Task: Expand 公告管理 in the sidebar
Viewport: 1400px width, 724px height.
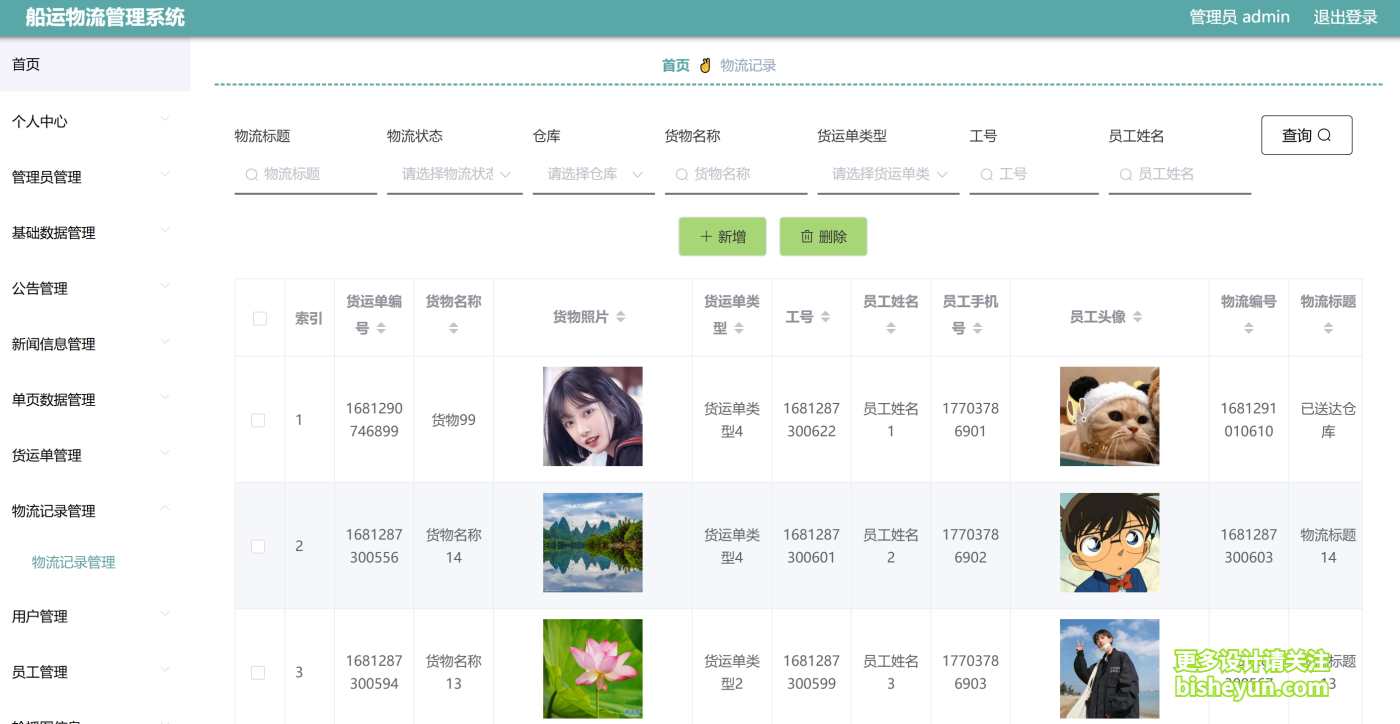Action: [95, 288]
